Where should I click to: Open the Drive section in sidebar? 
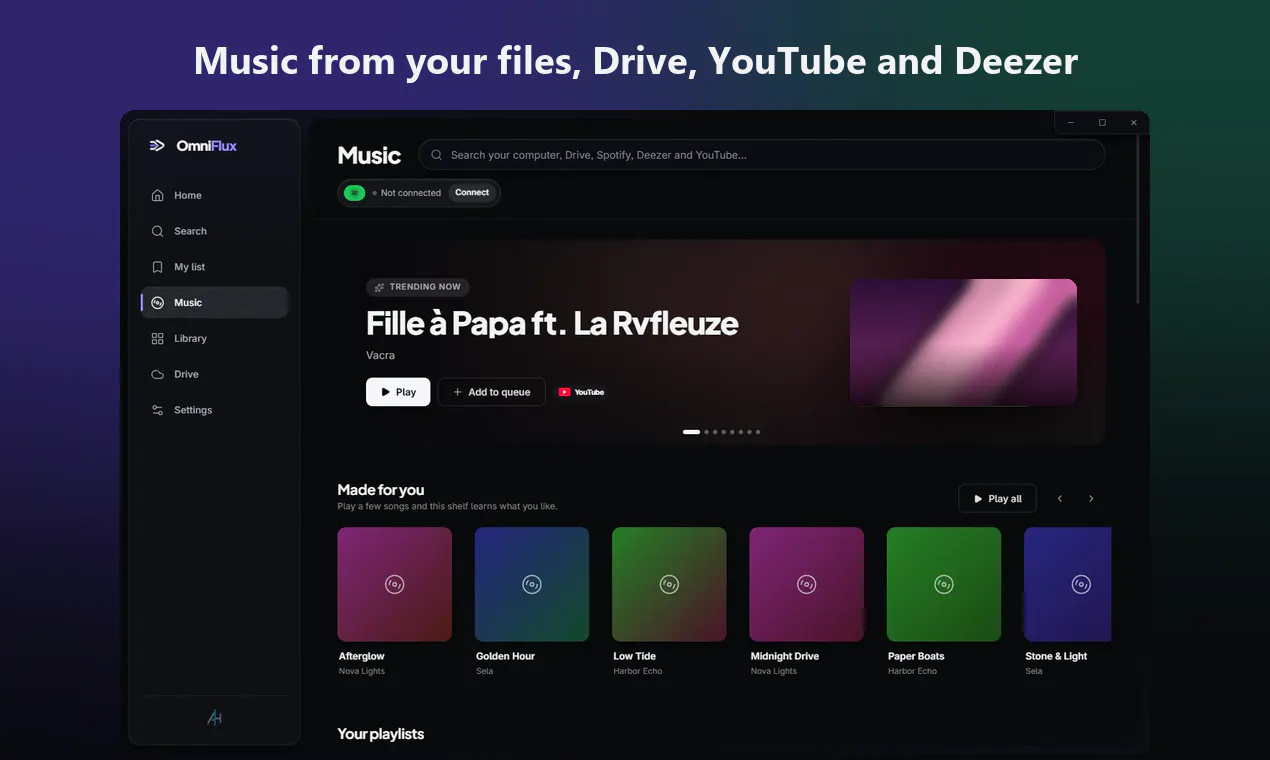pyautogui.click(x=214, y=375)
